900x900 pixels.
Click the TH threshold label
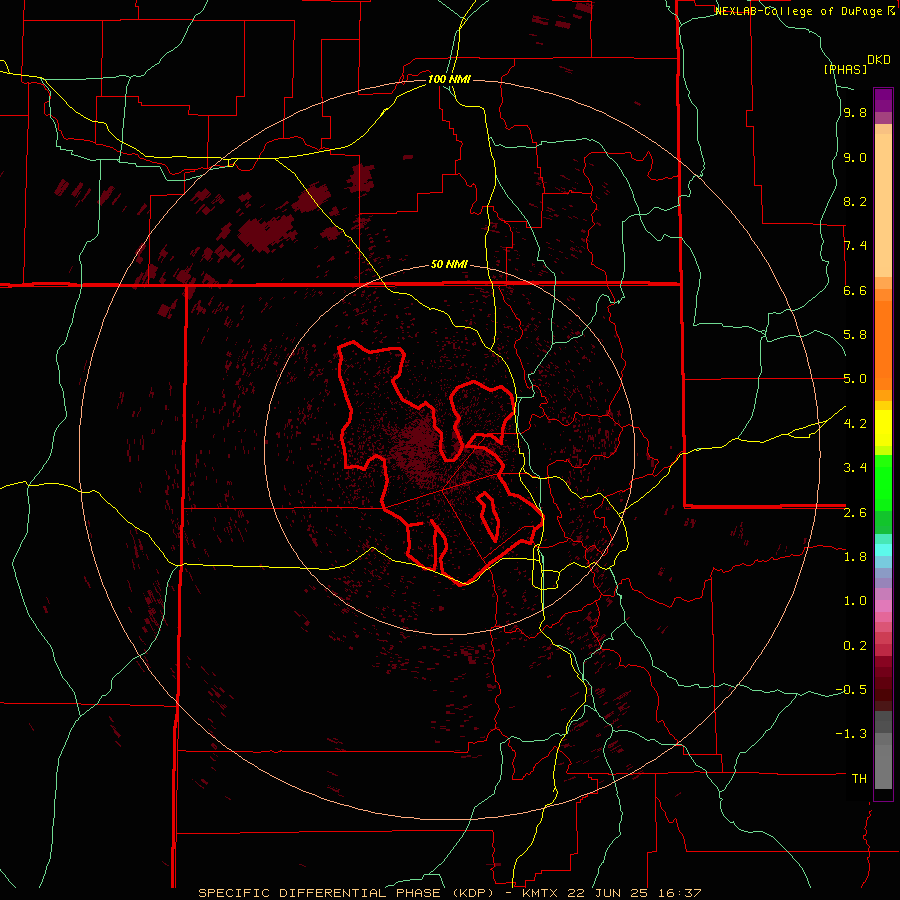(x=859, y=779)
